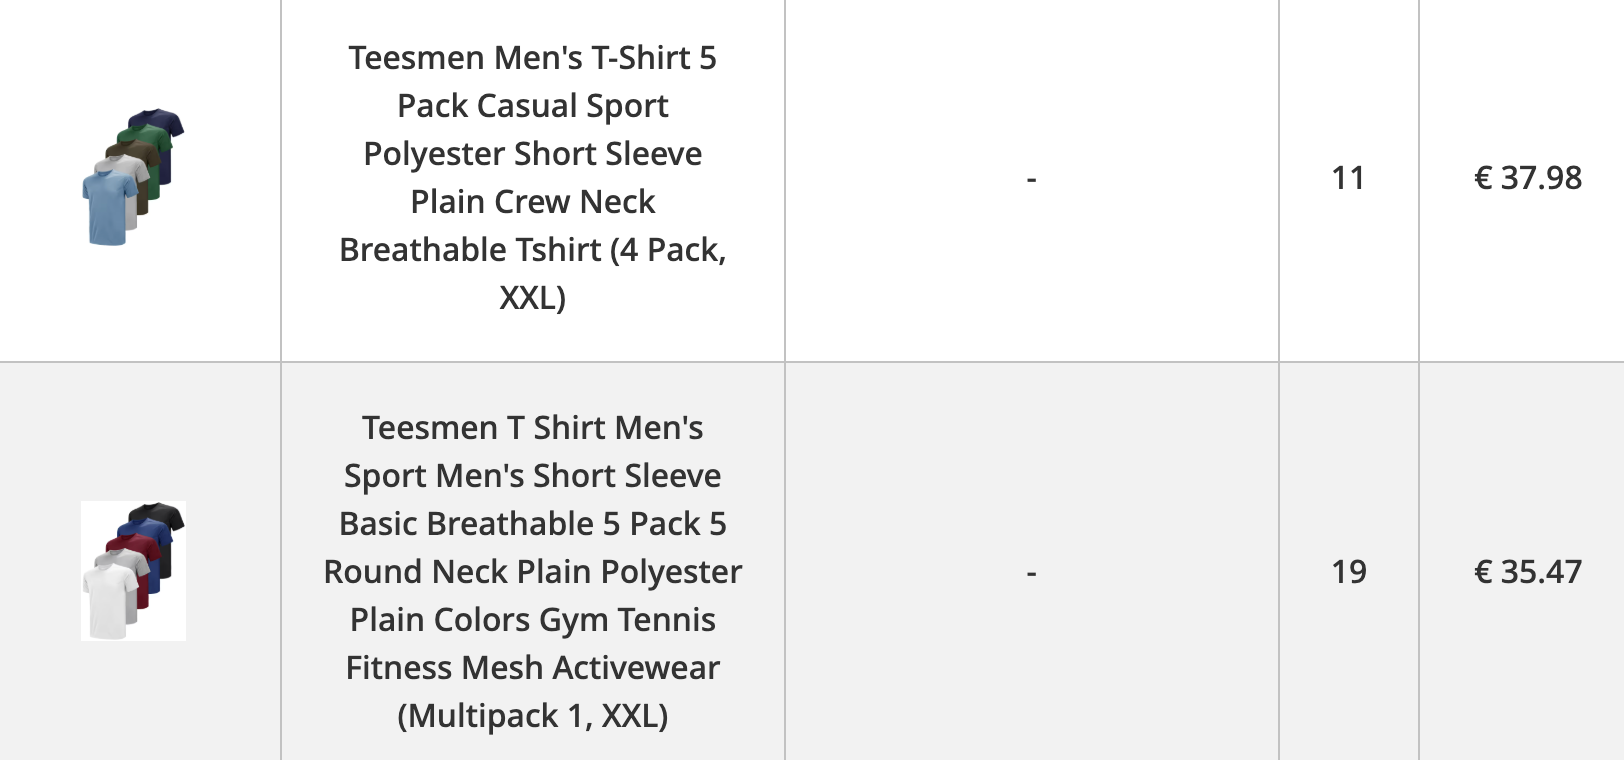Image resolution: width=1624 pixels, height=760 pixels.
Task: Click "Polyester Short Sleeve" in first product title
Action: coord(532,154)
